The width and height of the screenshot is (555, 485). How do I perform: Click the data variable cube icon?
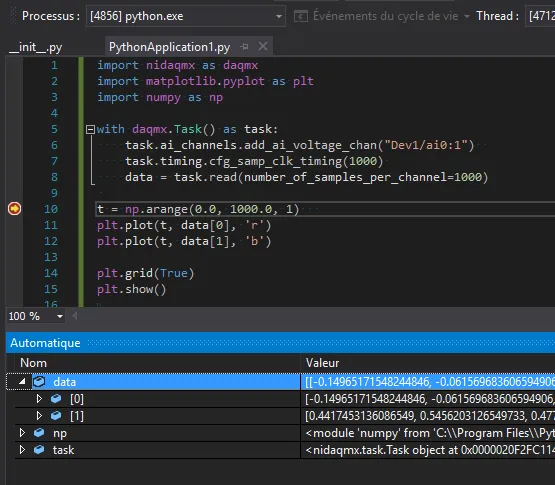[39, 382]
